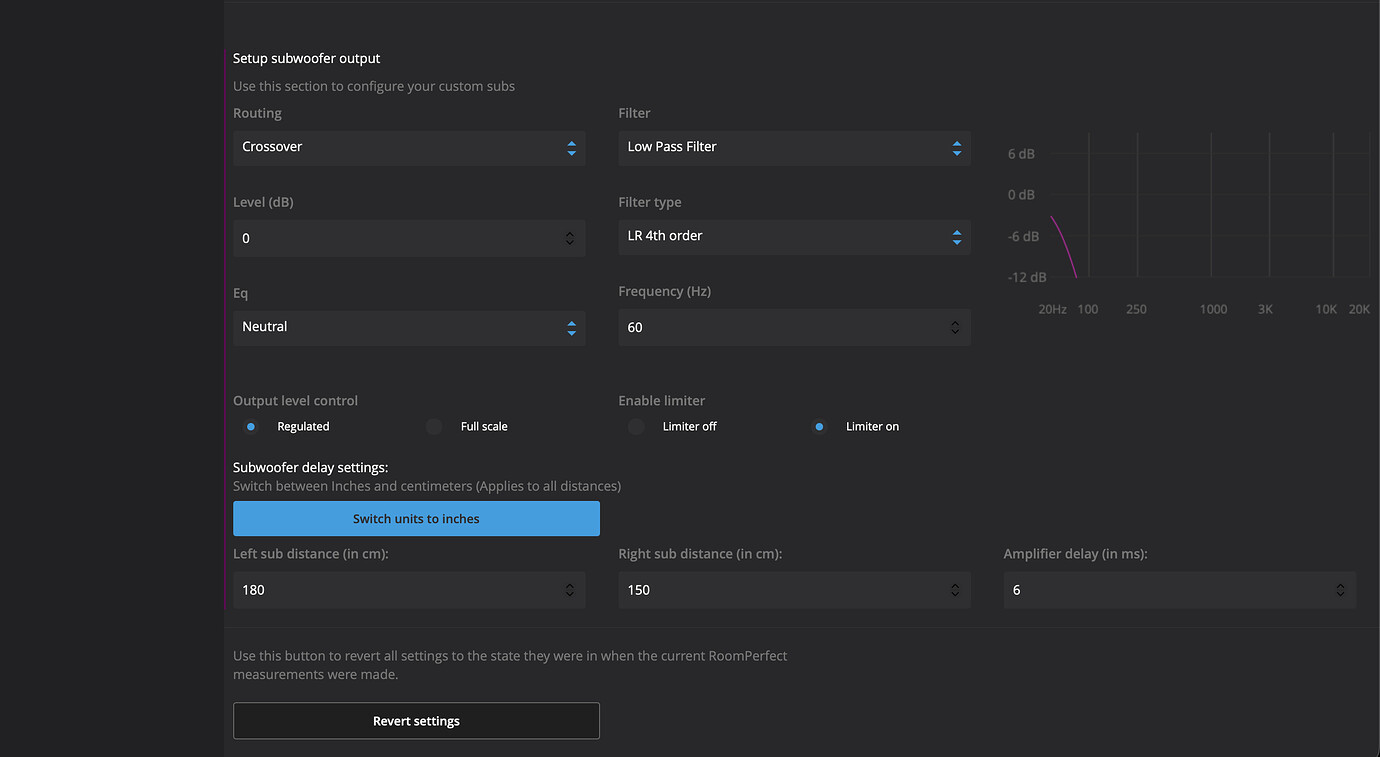The width and height of the screenshot is (1380, 757).
Task: Click the Level (dB) stepper arrows
Action: pyautogui.click(x=570, y=238)
